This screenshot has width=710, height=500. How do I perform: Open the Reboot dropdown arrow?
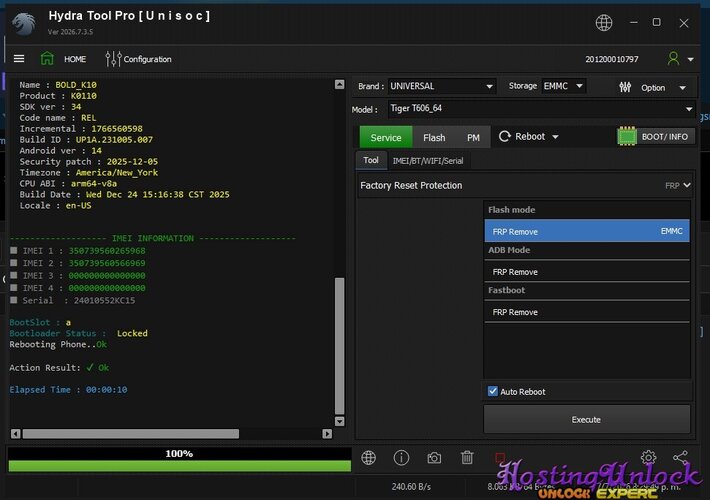pyautogui.click(x=556, y=137)
